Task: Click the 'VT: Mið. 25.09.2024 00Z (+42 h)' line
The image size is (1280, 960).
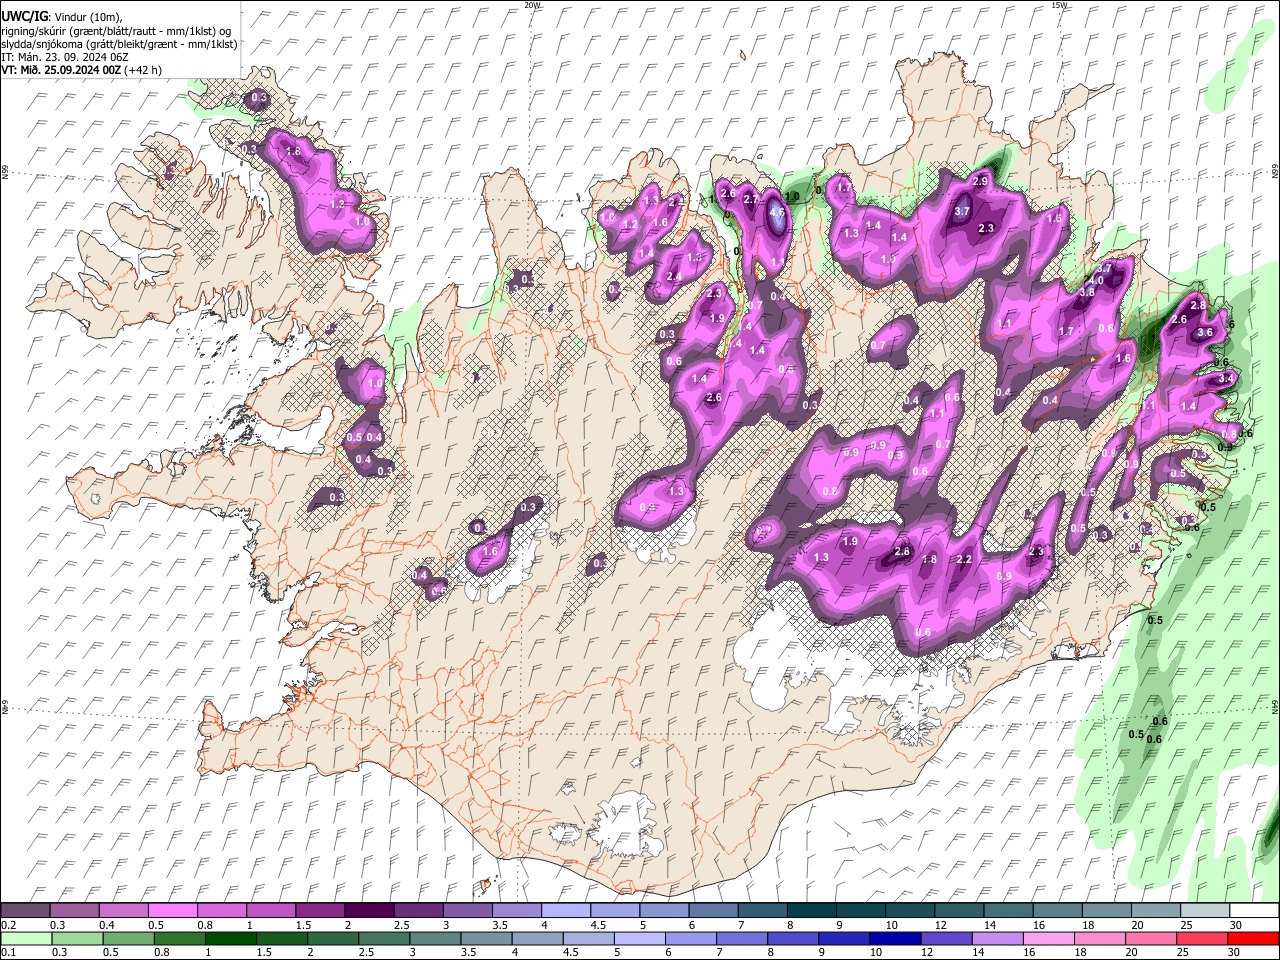Action: pos(82,70)
